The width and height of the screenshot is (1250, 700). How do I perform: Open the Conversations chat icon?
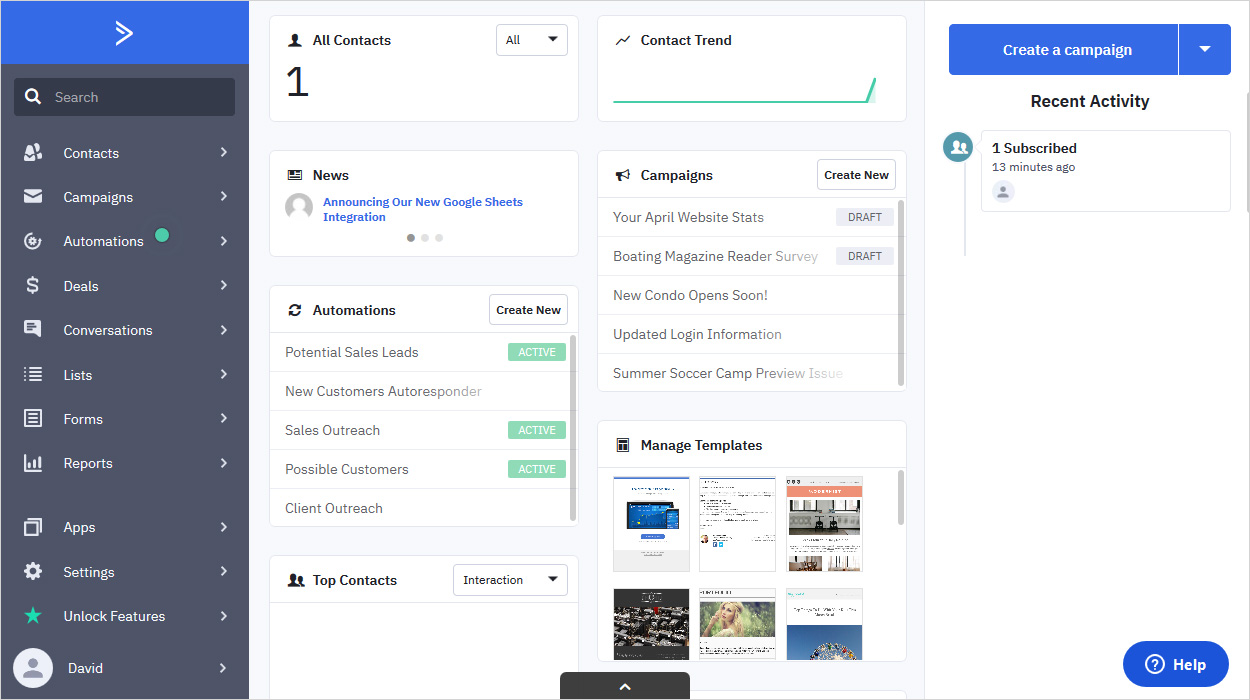point(33,330)
